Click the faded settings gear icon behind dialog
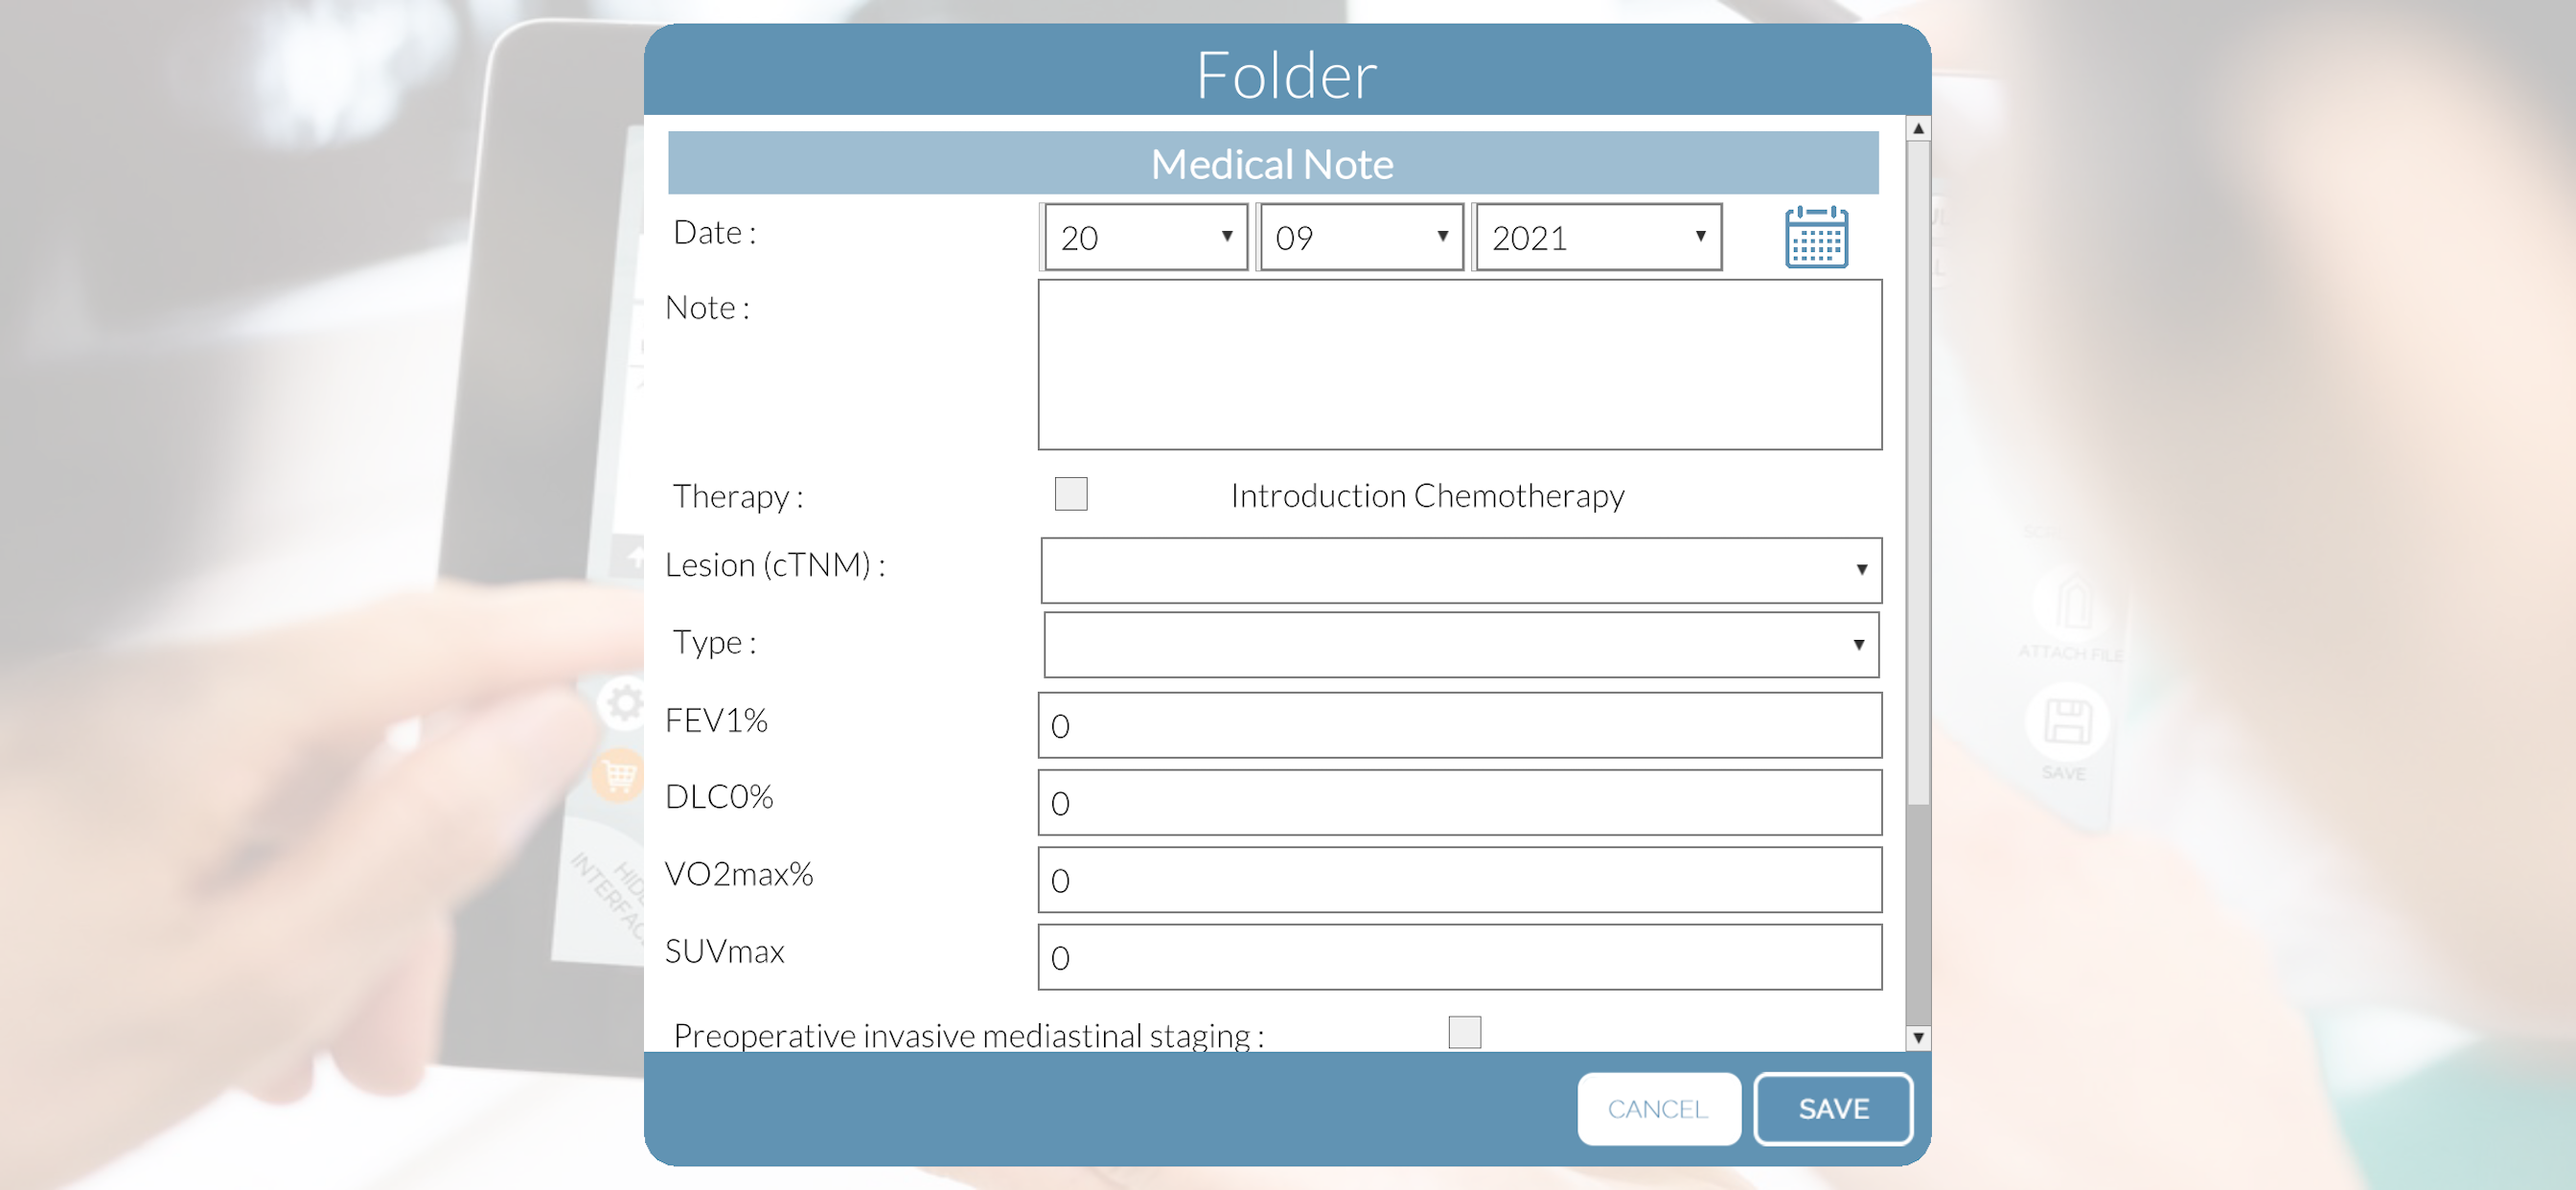 [x=624, y=702]
